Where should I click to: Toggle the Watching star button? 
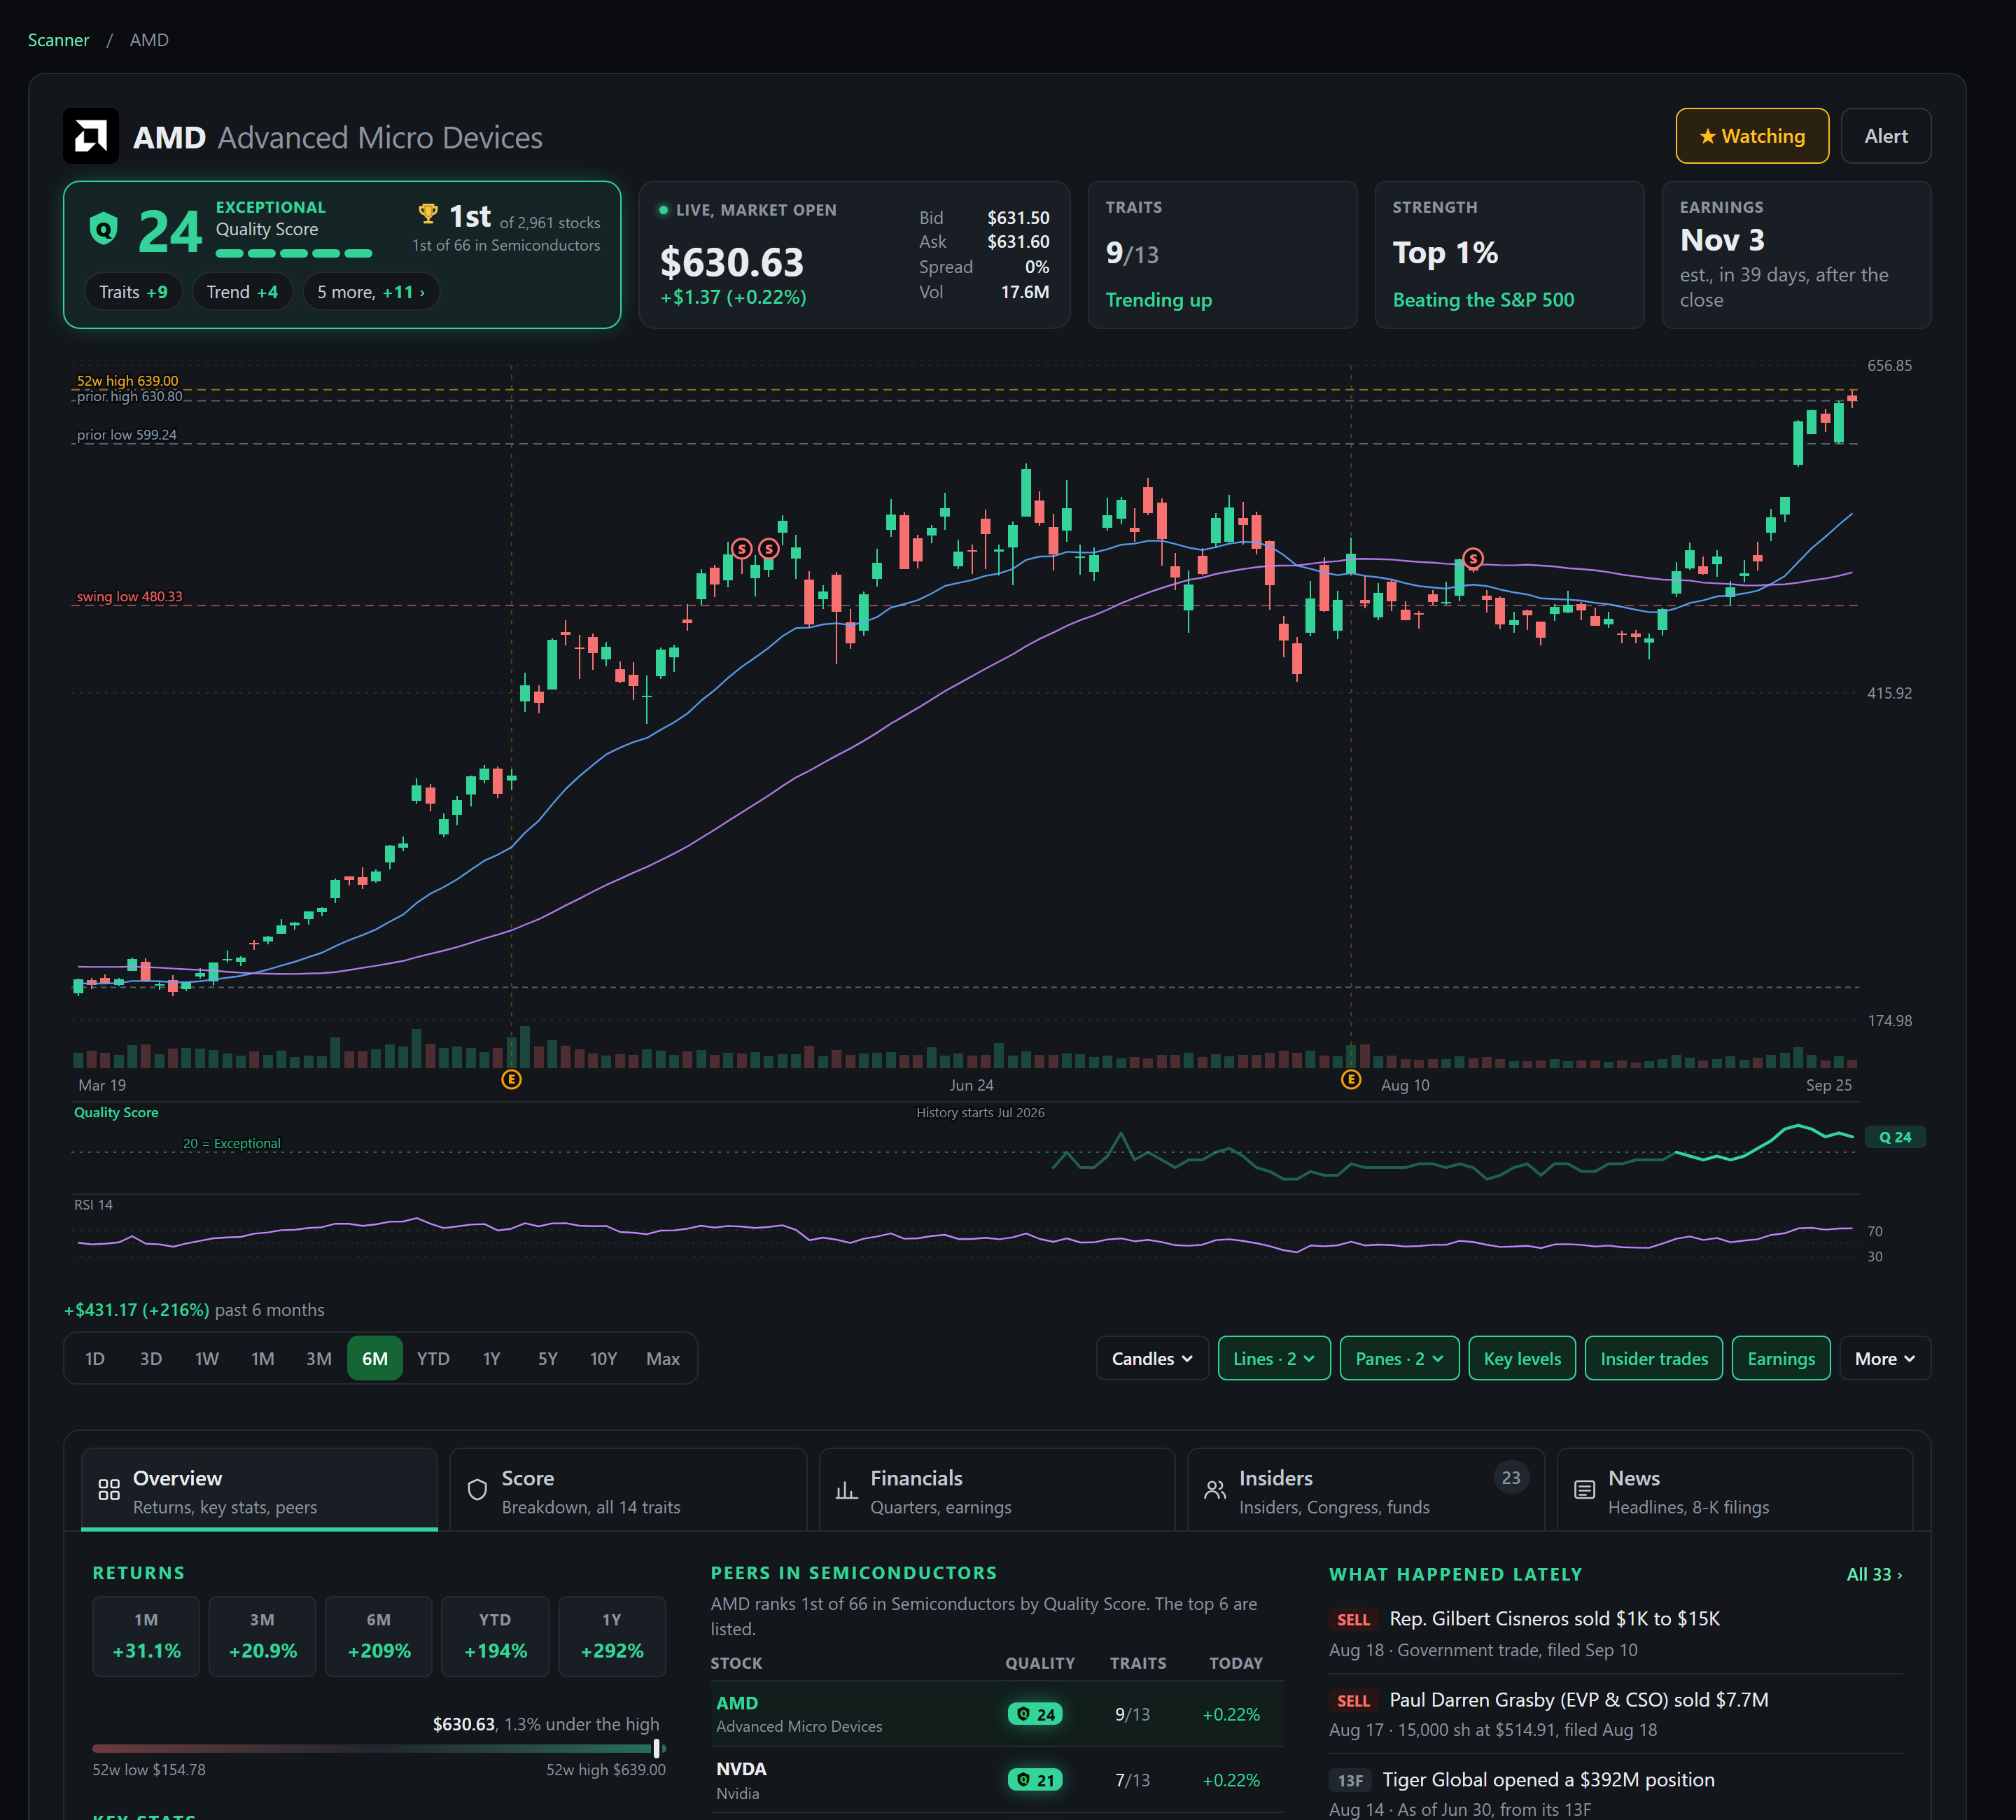(x=1752, y=136)
